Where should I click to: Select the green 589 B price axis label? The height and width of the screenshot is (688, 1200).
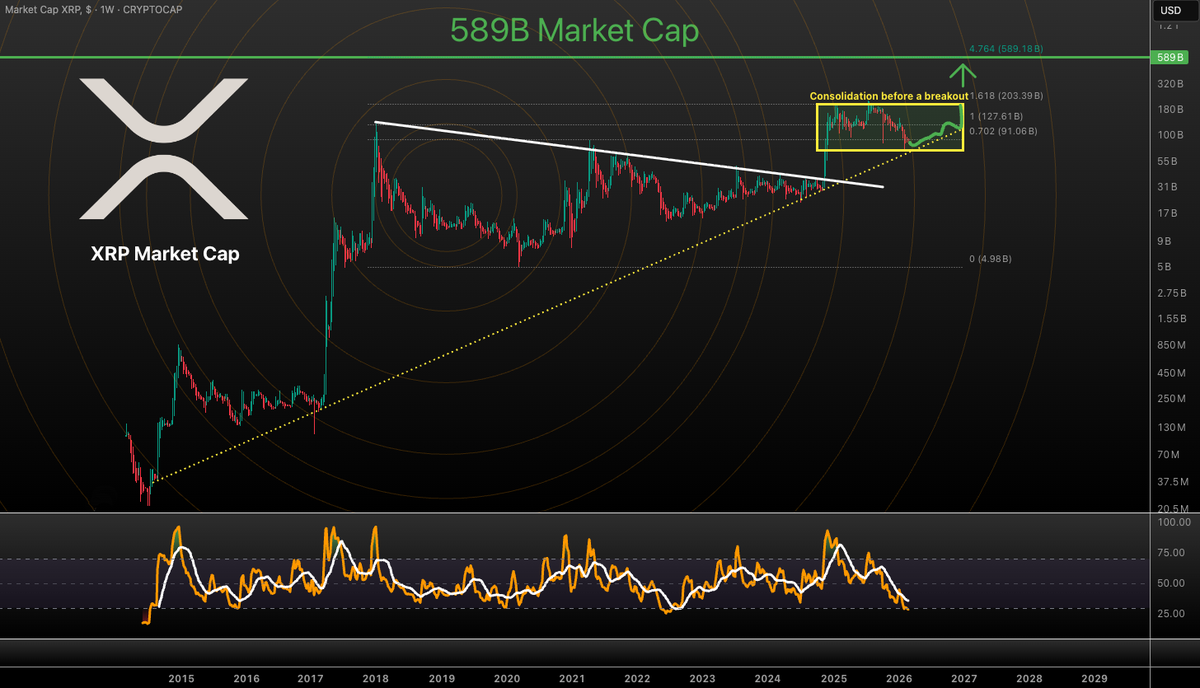pyautogui.click(x=1171, y=59)
